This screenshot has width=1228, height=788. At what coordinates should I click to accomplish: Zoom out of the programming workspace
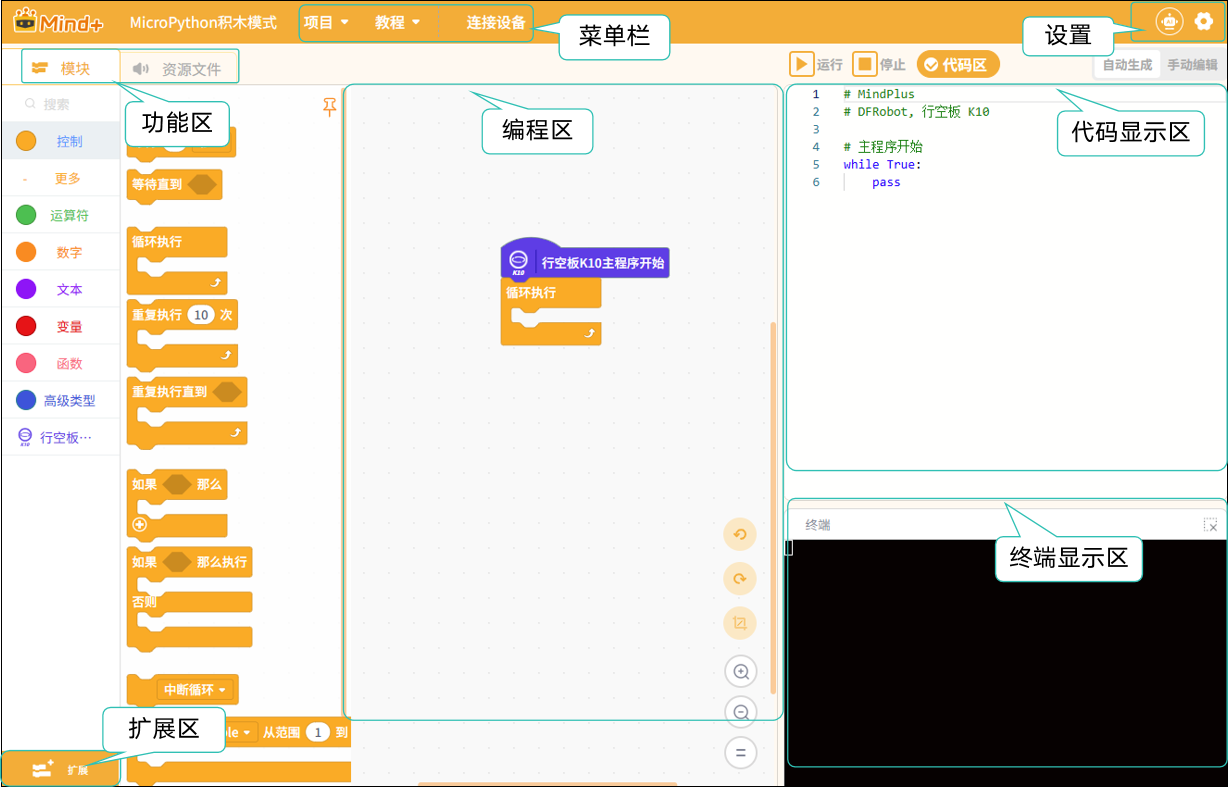[x=741, y=712]
